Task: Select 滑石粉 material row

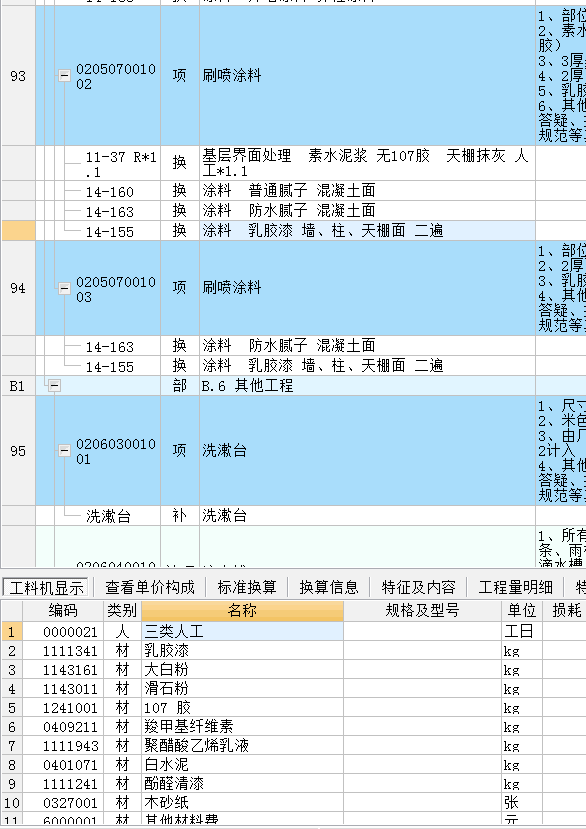Action: pos(242,688)
